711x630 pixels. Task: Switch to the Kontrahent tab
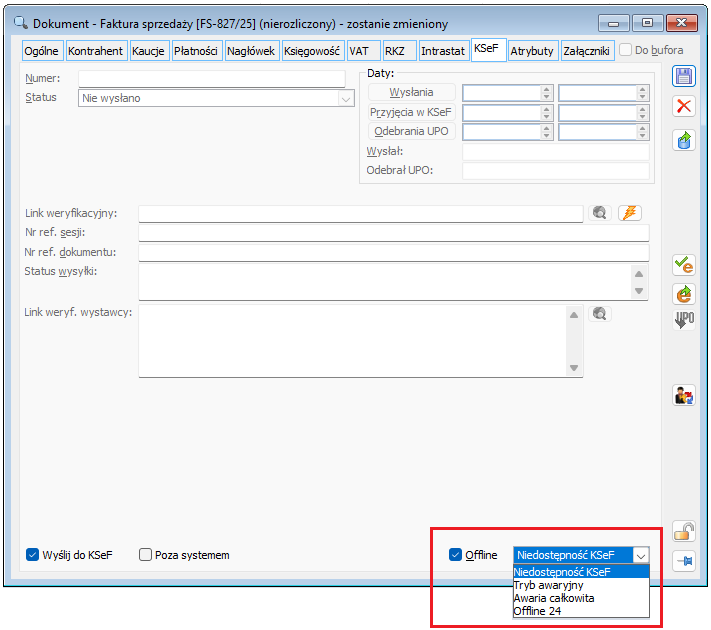[96, 50]
